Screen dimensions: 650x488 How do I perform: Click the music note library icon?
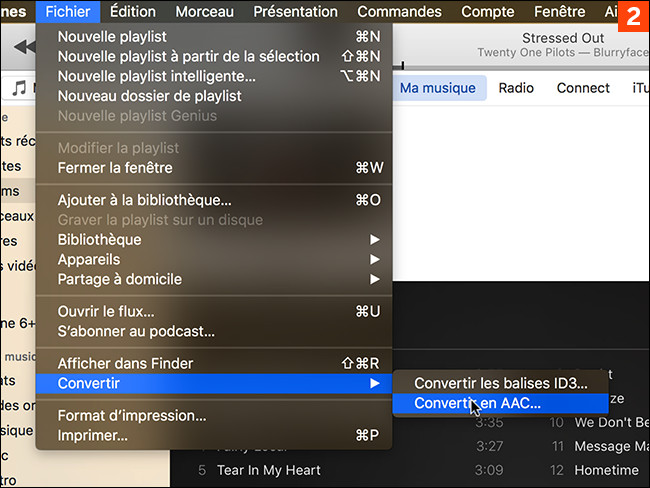[x=19, y=88]
